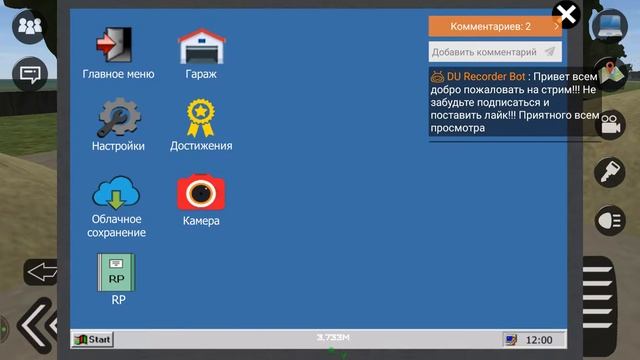The width and height of the screenshot is (640, 360).
Task: Click the system tray computer icon
Action: tap(511, 340)
